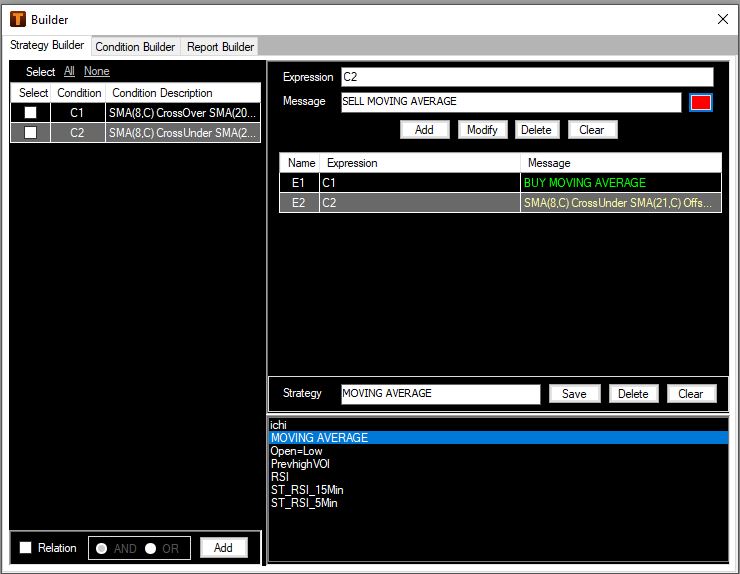Select RSI strategy in list

498,477
